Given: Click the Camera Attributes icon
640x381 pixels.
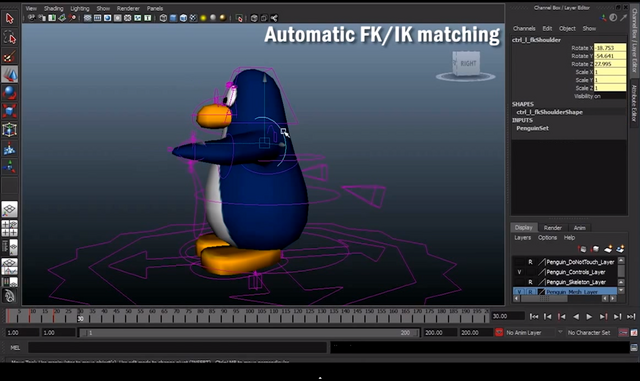Looking at the screenshot, I should [x=42, y=18].
